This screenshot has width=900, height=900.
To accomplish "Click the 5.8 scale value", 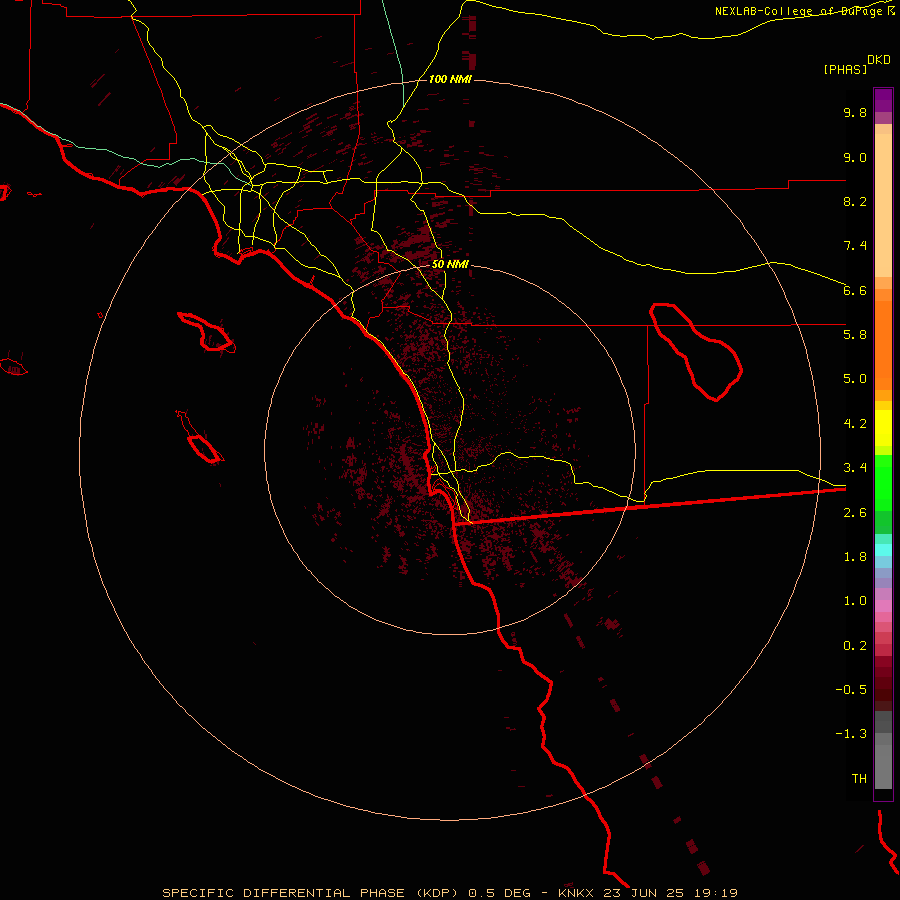I will (855, 335).
